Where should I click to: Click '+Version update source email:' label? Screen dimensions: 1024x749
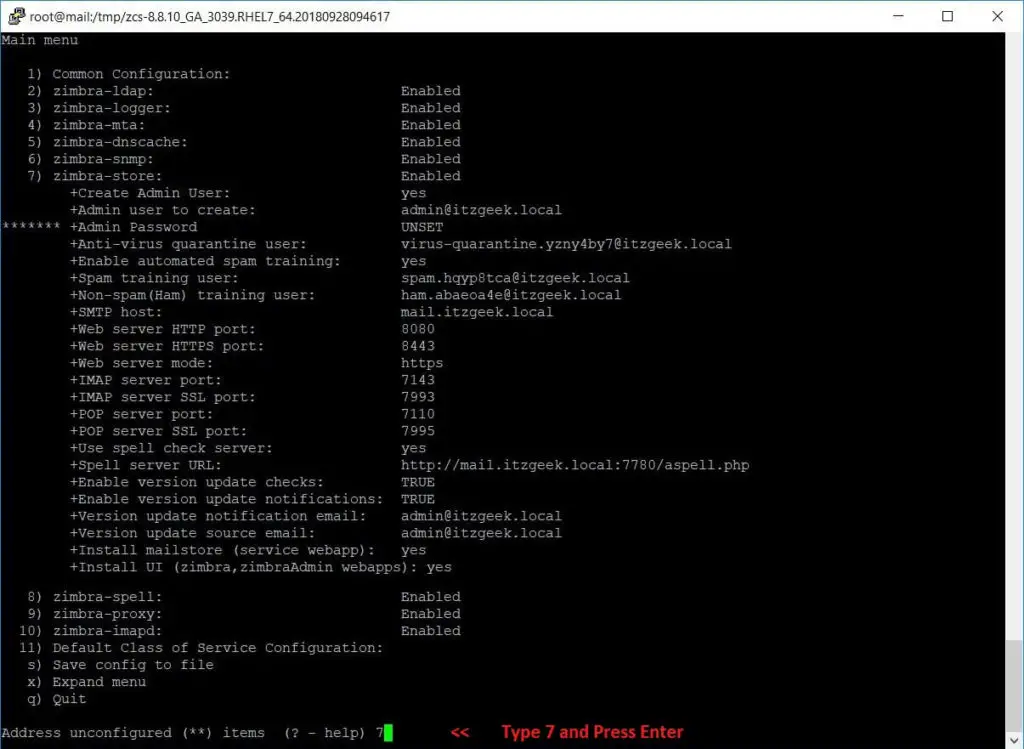[x=193, y=533]
